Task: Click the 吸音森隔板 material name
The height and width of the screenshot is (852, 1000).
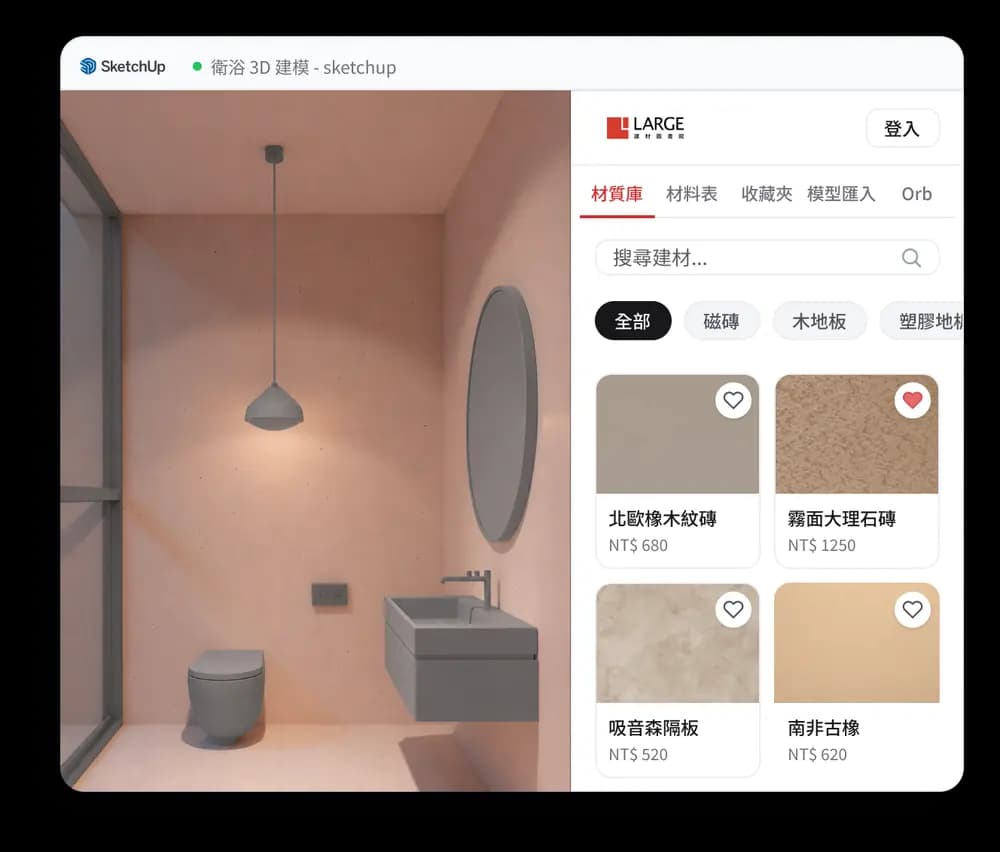Action: [654, 728]
